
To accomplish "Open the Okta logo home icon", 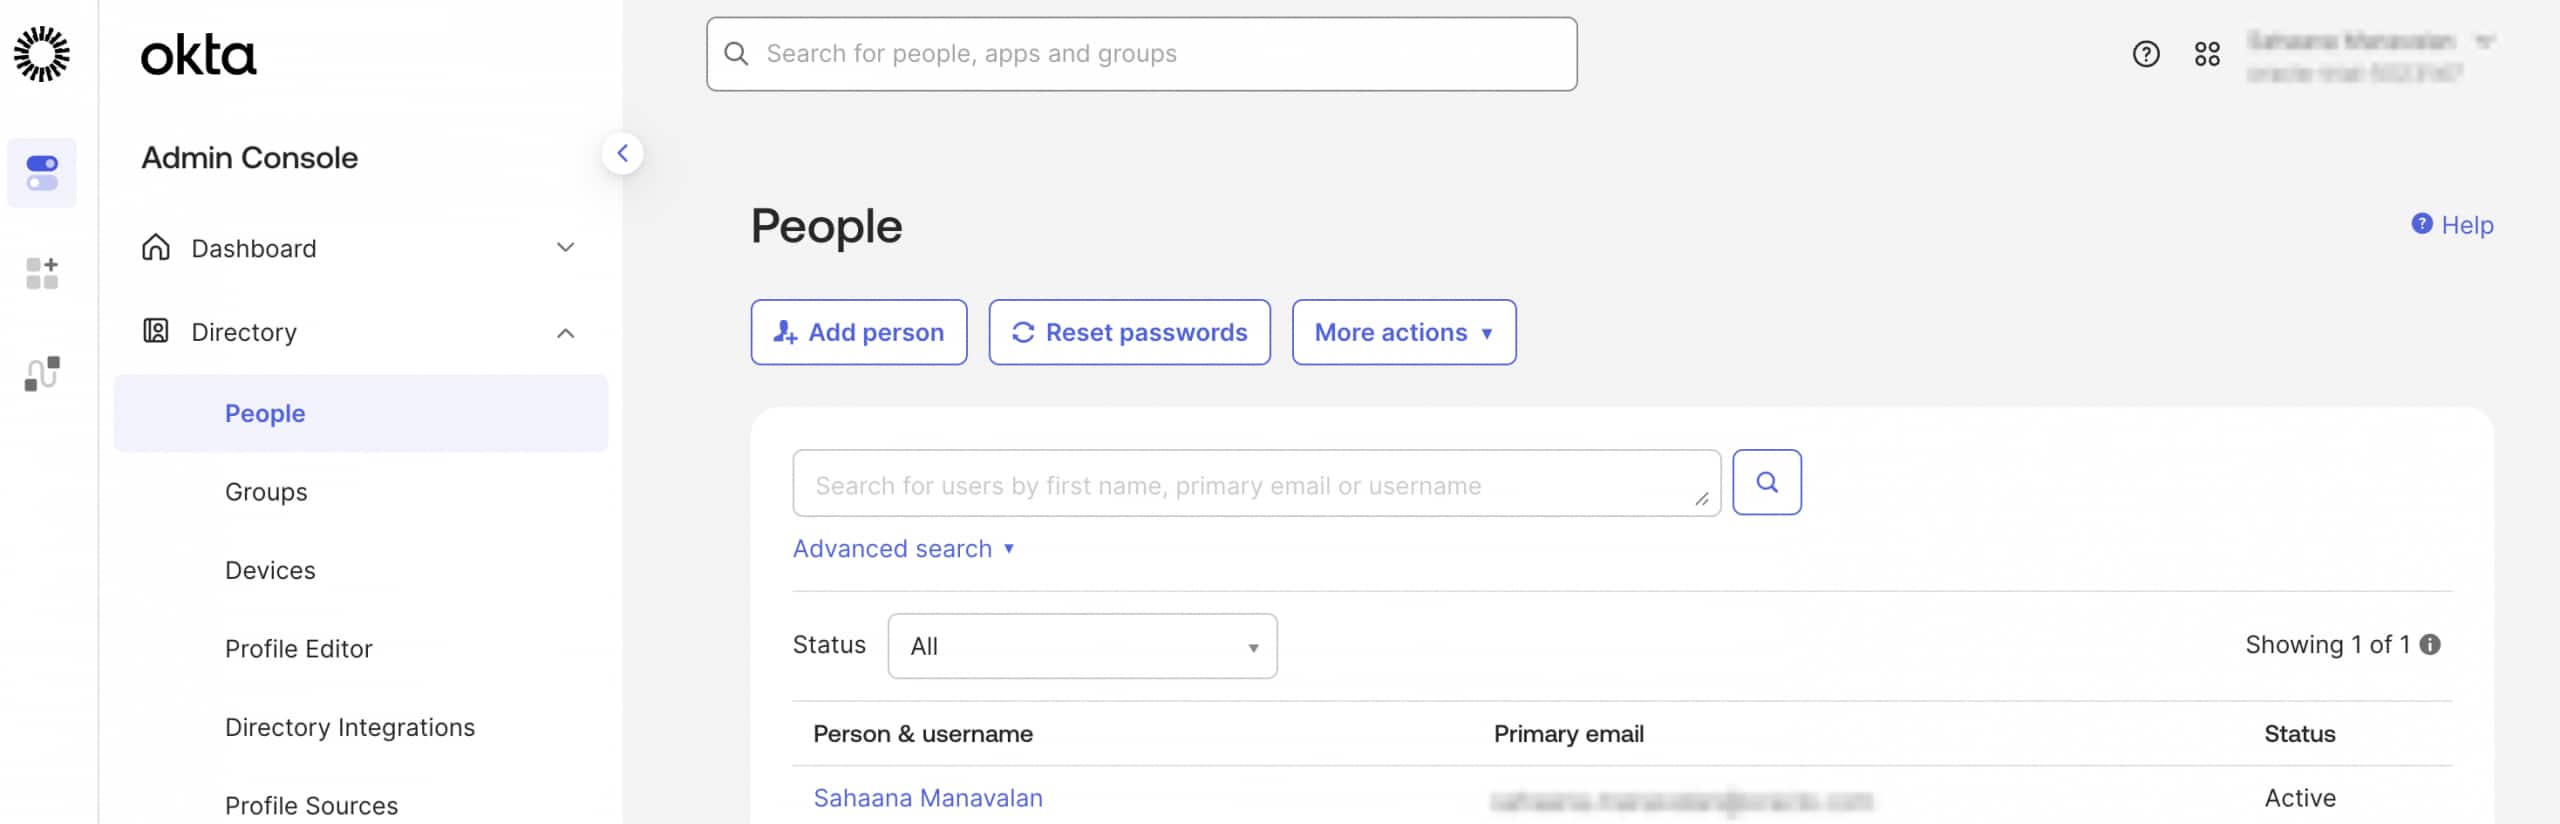I will [x=42, y=53].
